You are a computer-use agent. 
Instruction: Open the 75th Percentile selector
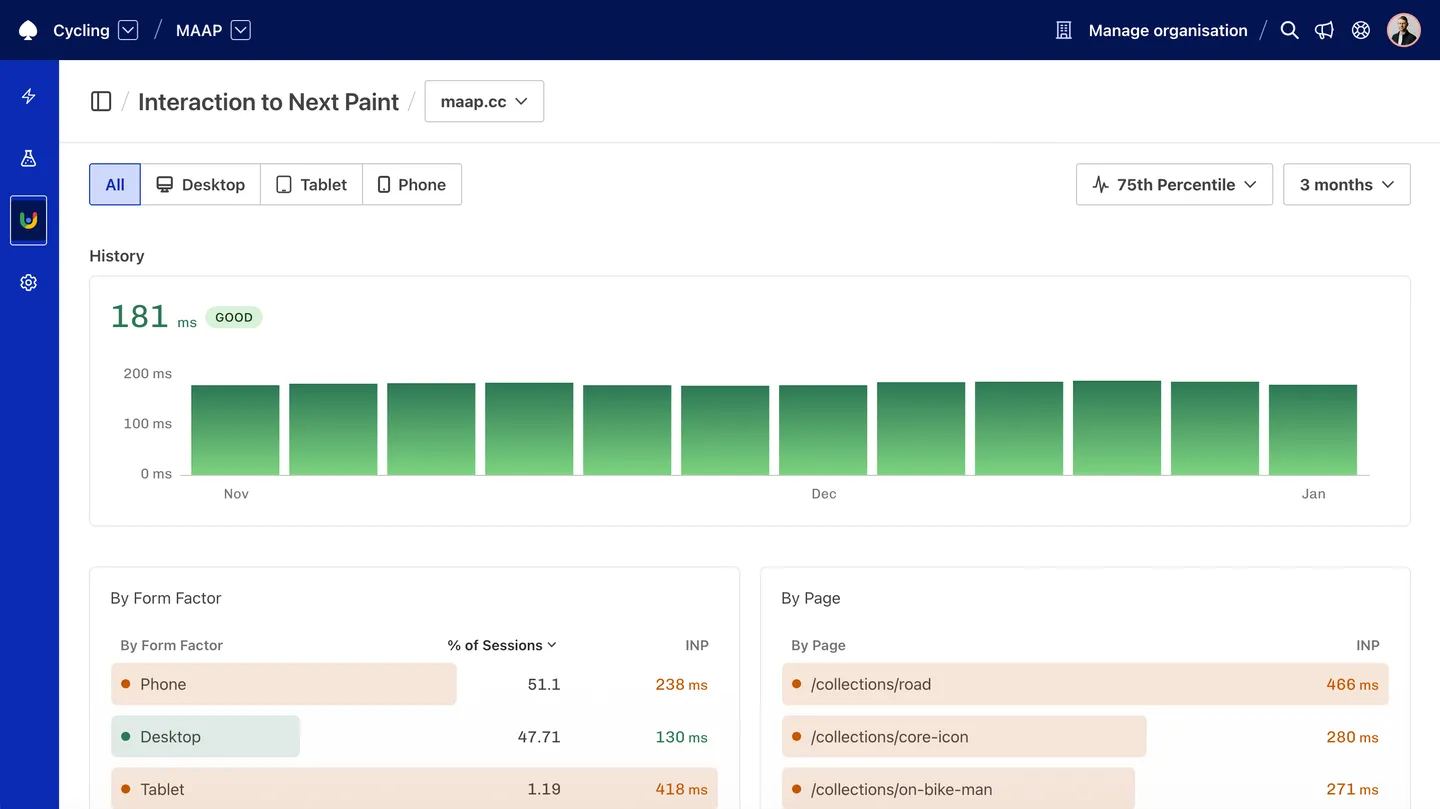[x=1174, y=184]
